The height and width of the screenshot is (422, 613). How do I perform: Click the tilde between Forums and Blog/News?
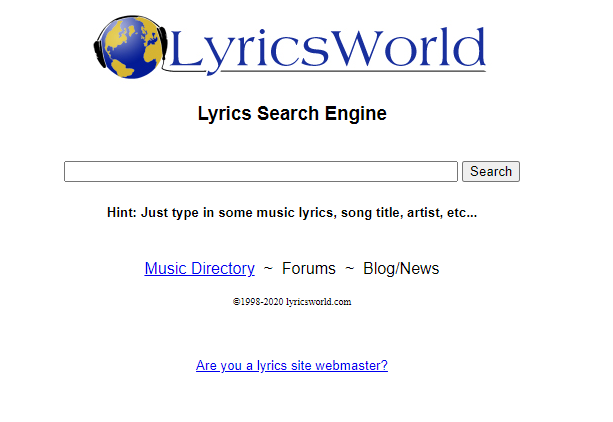point(349,268)
